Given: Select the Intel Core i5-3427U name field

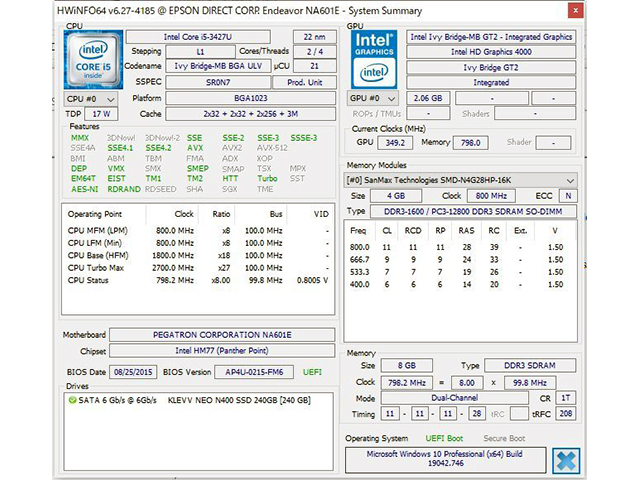Looking at the screenshot, I should [x=198, y=37].
